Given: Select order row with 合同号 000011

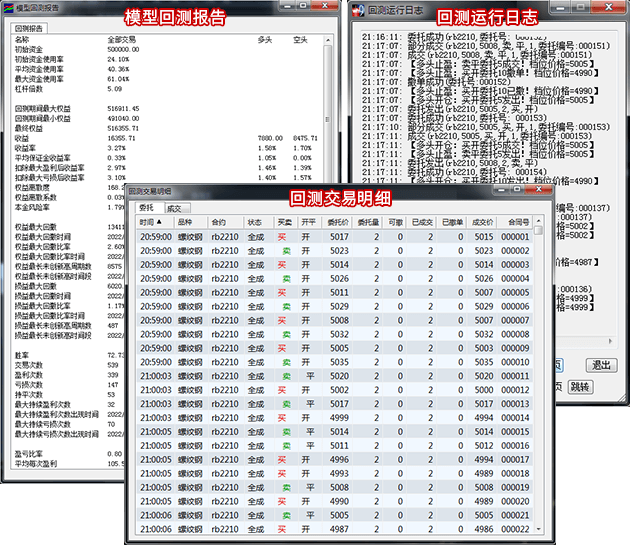Looking at the screenshot, I should point(335,376).
